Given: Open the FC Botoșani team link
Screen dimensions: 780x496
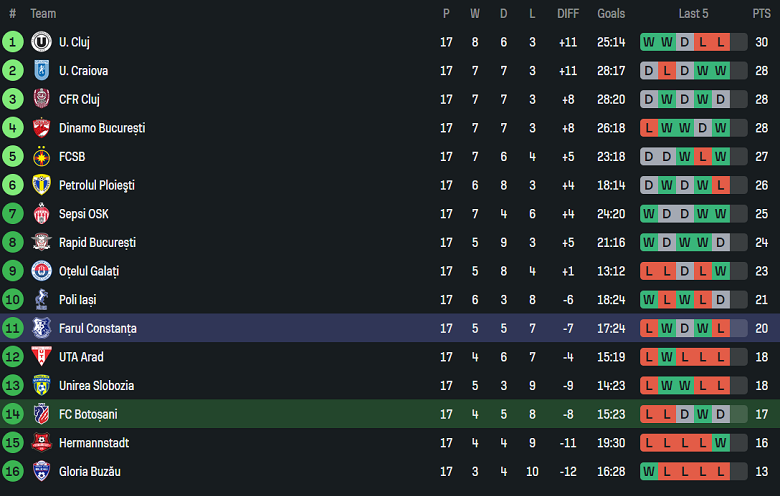Looking at the screenshot, I should pyautogui.click(x=88, y=414).
